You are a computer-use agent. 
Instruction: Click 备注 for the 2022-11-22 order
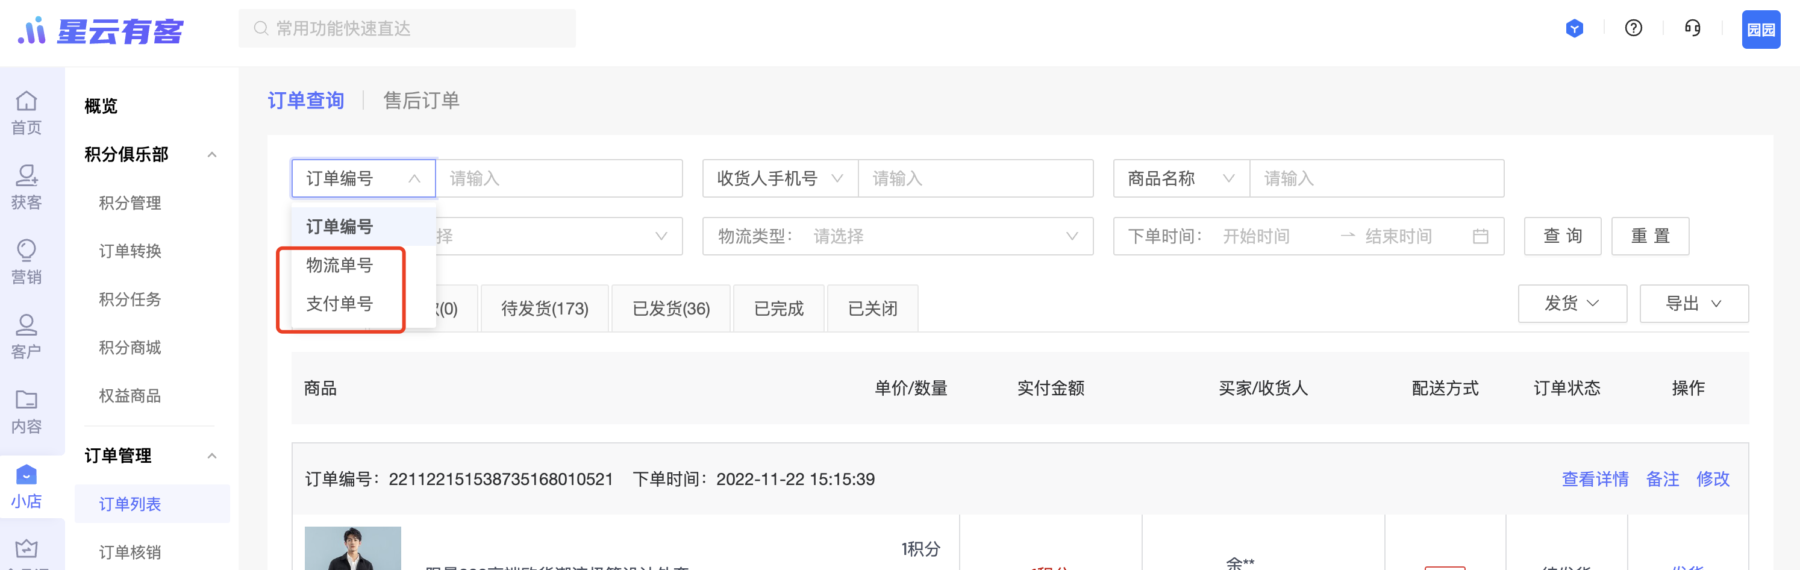(x=1663, y=479)
